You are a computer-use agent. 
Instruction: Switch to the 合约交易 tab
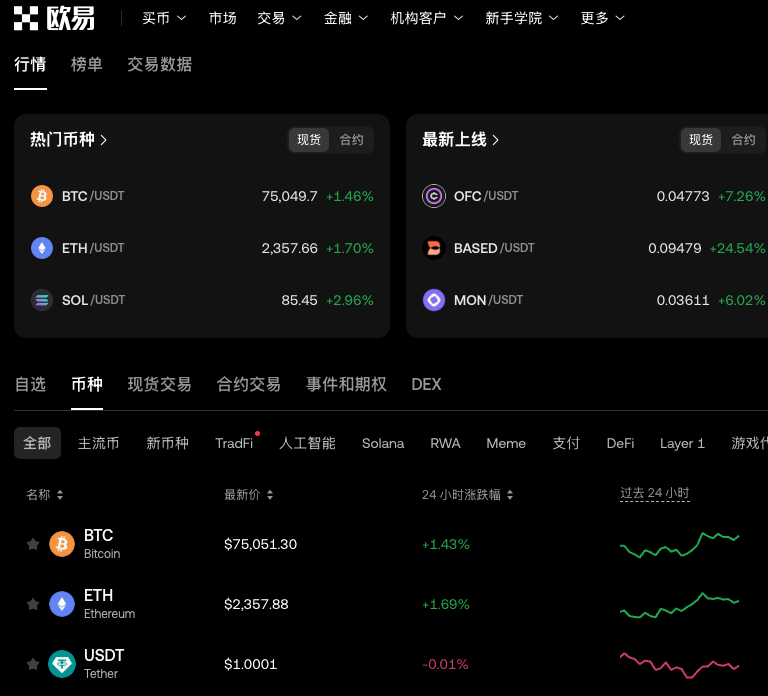249,384
